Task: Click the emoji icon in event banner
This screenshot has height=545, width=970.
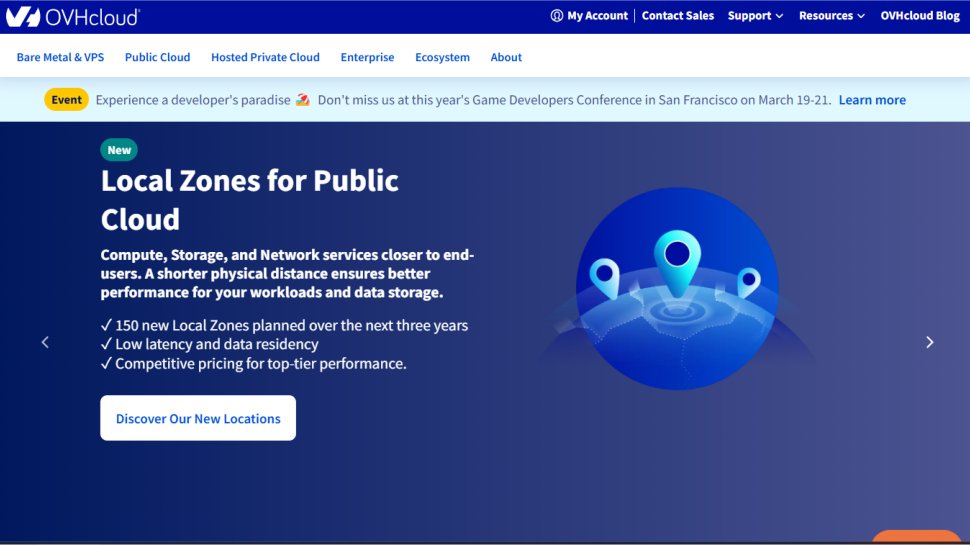Action: coord(303,100)
